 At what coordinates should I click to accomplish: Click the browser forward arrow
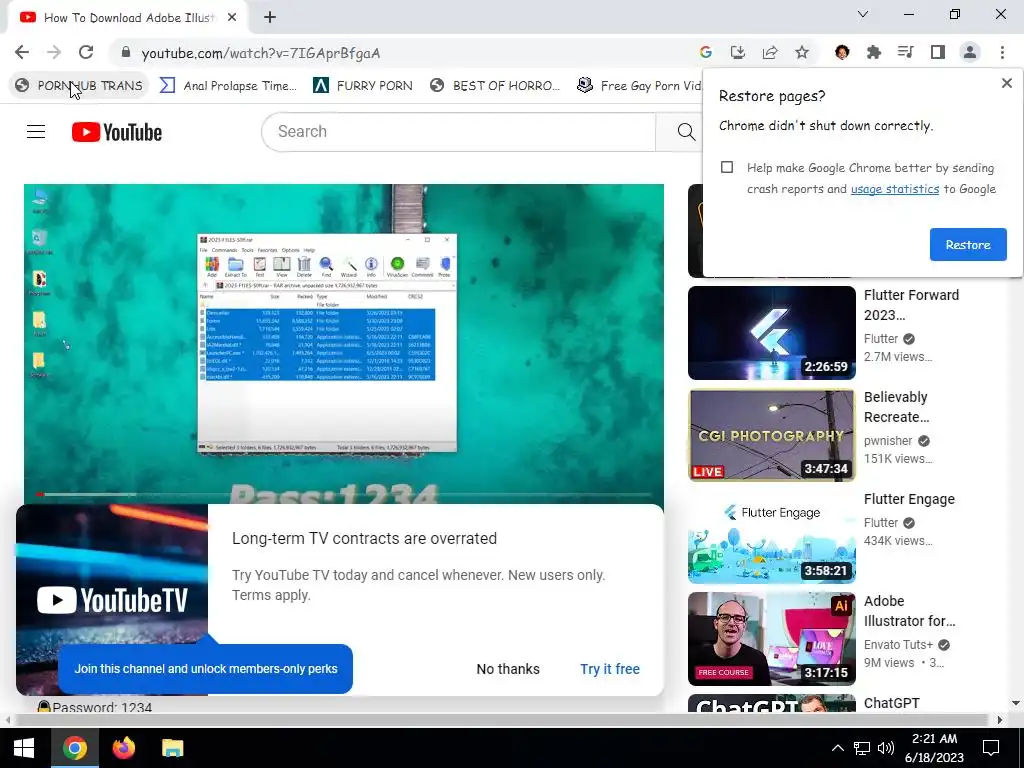(54, 52)
